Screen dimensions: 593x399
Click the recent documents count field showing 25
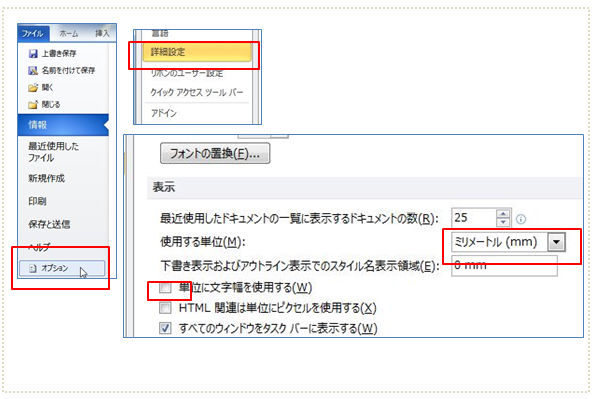click(x=473, y=218)
